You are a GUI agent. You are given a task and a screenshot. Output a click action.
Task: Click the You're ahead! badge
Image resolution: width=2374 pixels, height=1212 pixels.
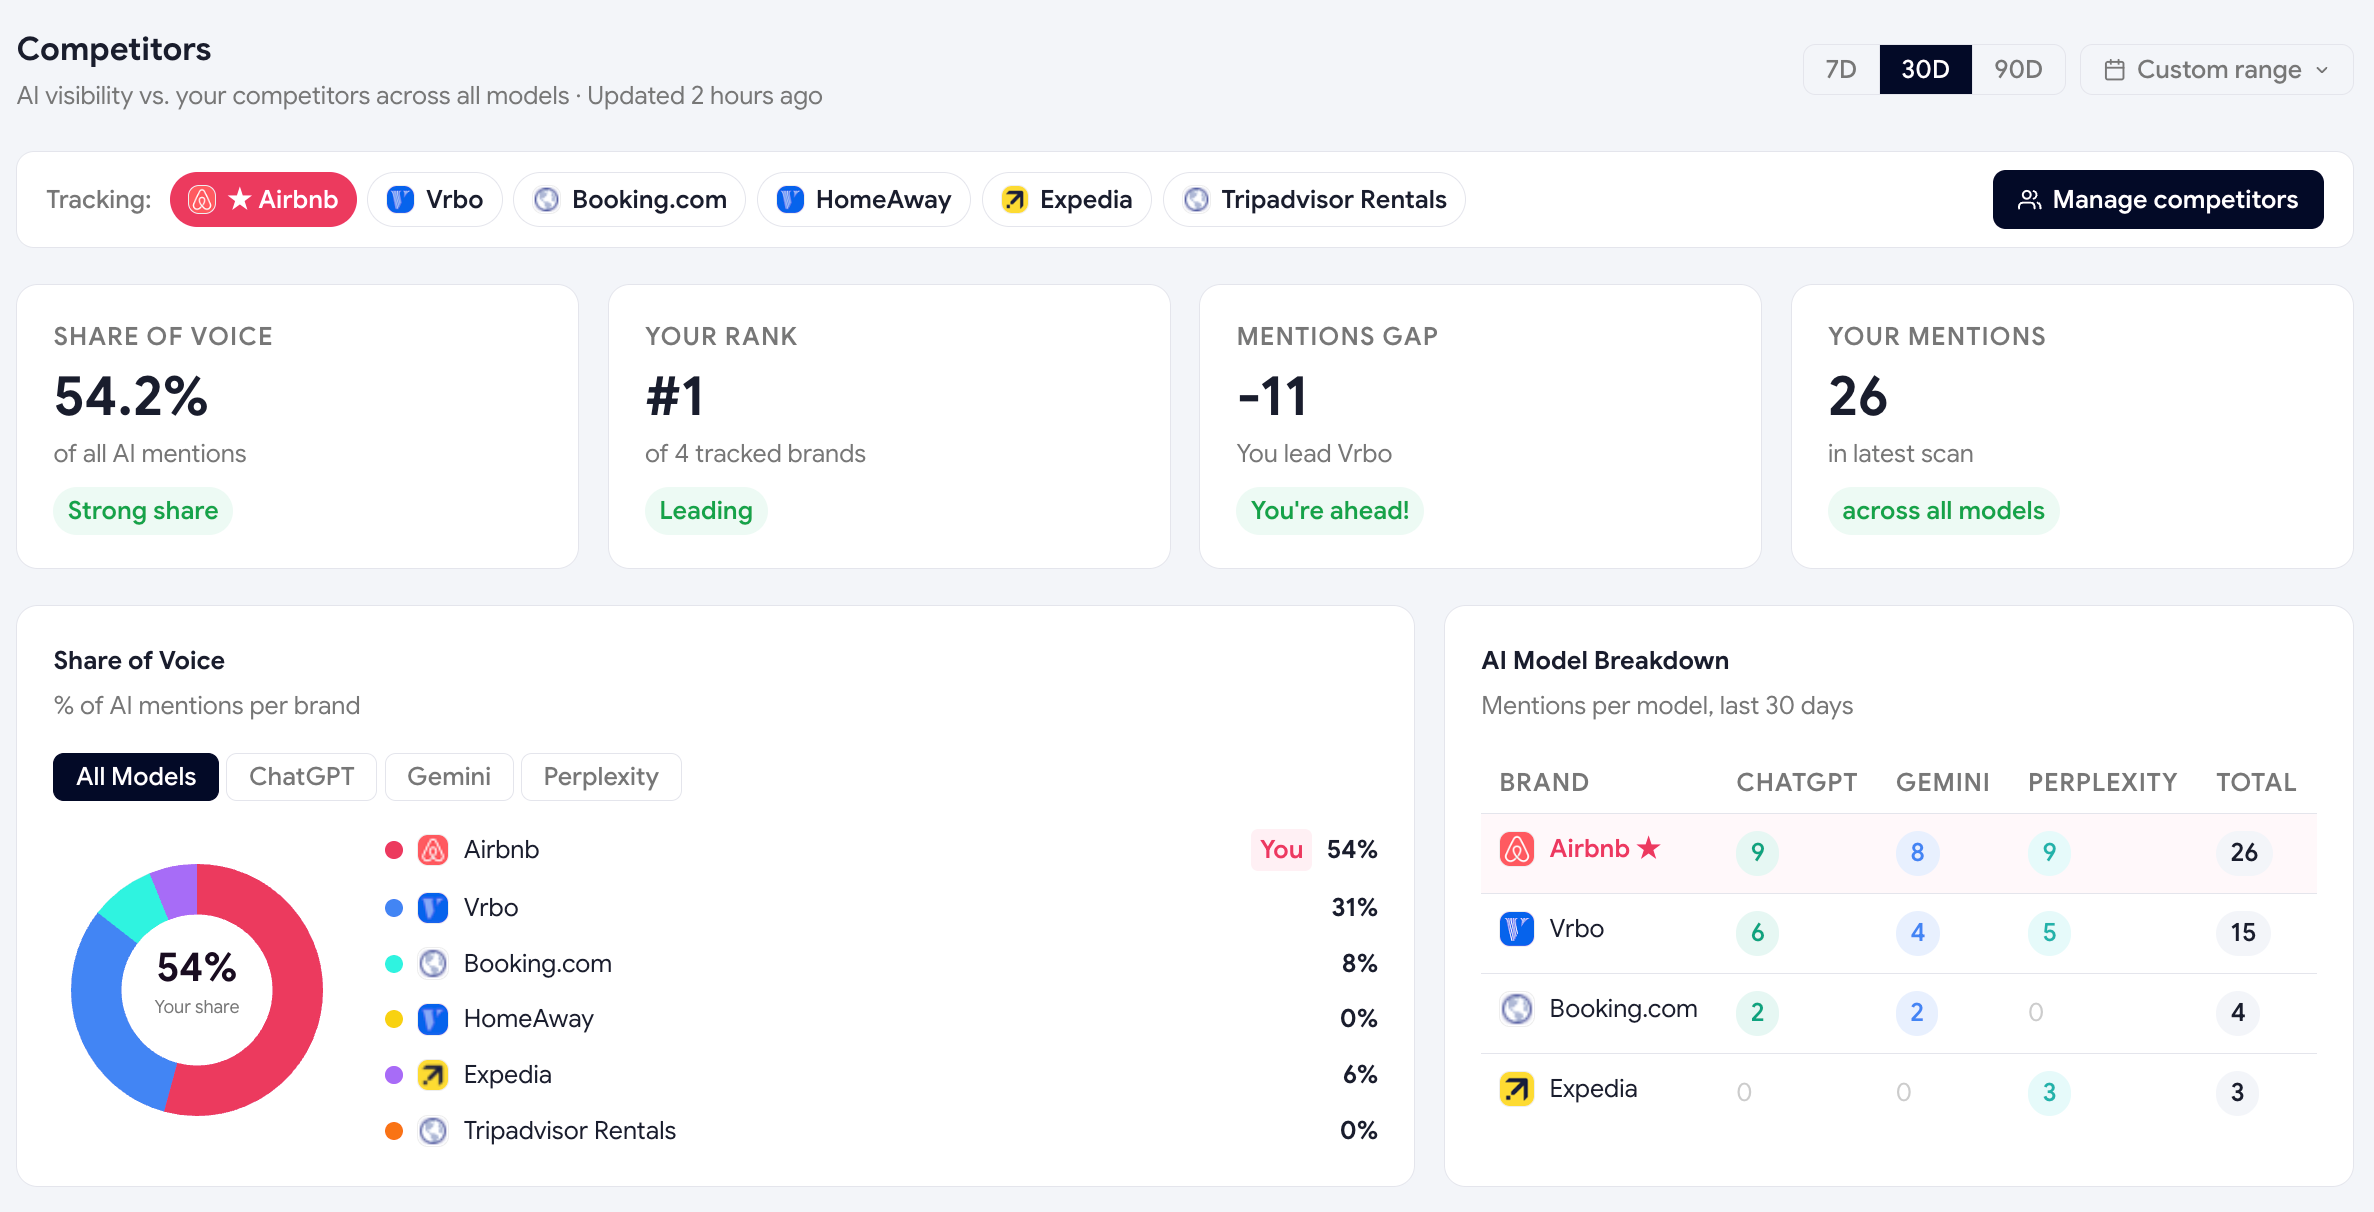[1330, 511]
